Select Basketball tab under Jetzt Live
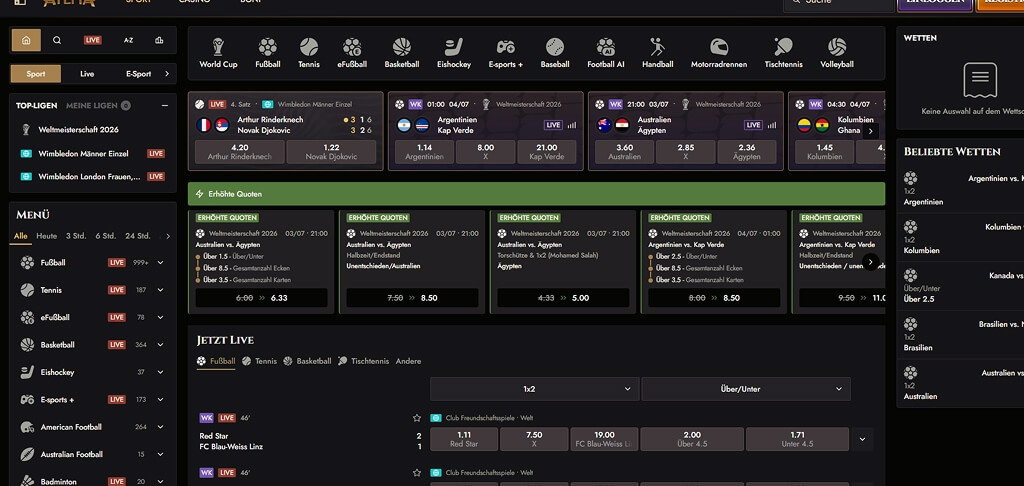 307,361
